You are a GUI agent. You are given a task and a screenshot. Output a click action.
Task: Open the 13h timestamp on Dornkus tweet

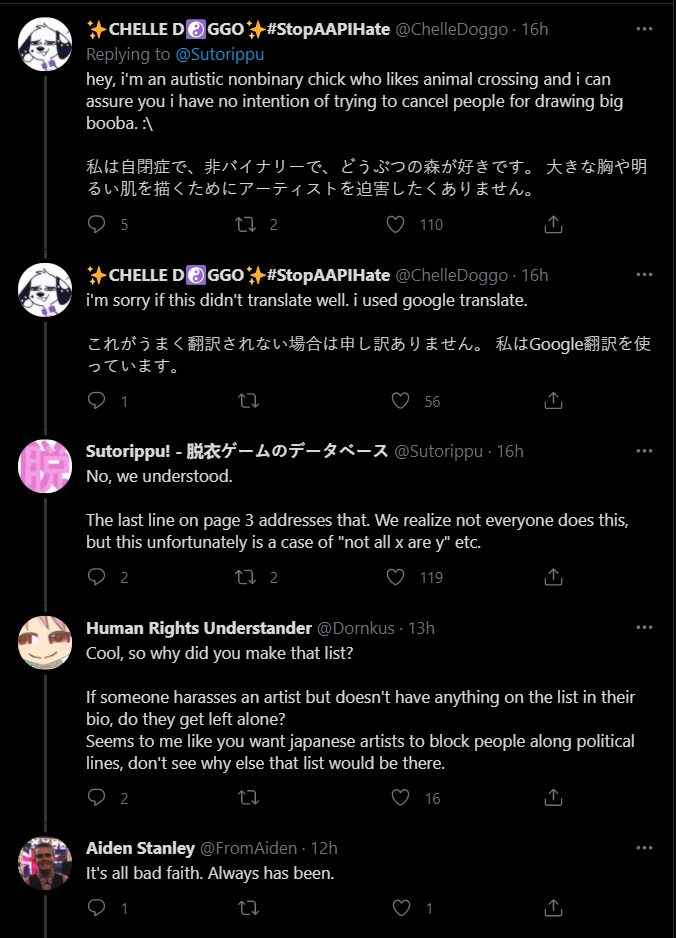(x=421, y=628)
